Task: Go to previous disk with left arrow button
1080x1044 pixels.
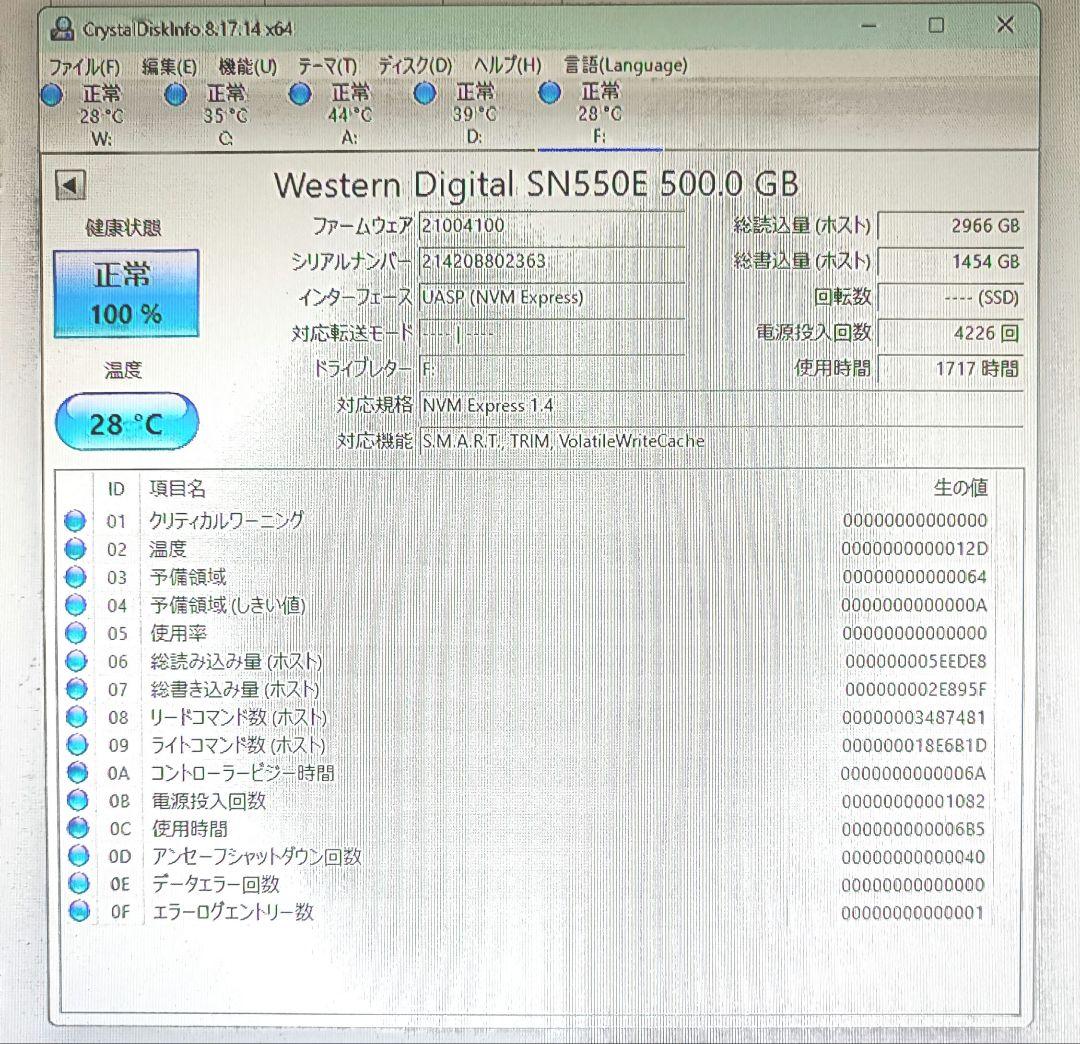Action: 70,185
